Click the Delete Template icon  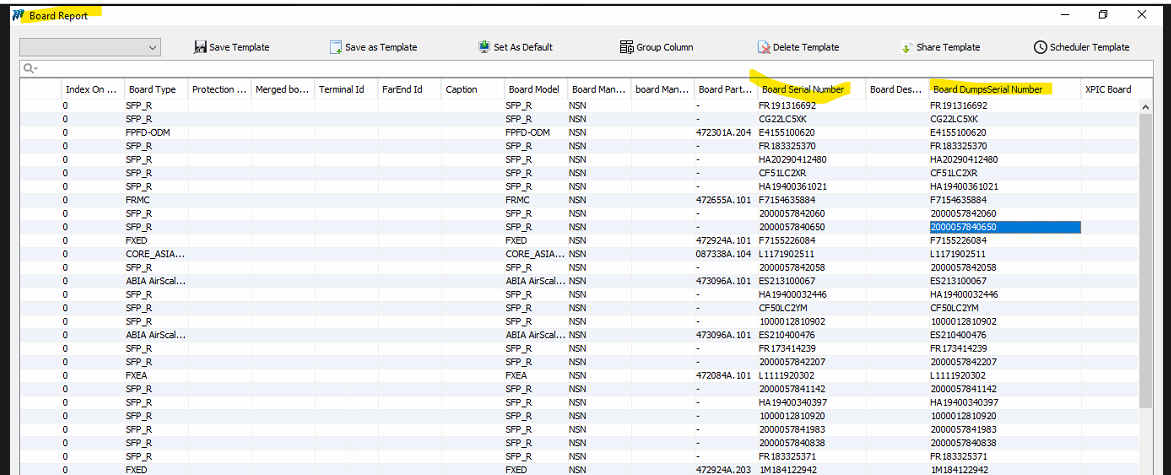[764, 47]
